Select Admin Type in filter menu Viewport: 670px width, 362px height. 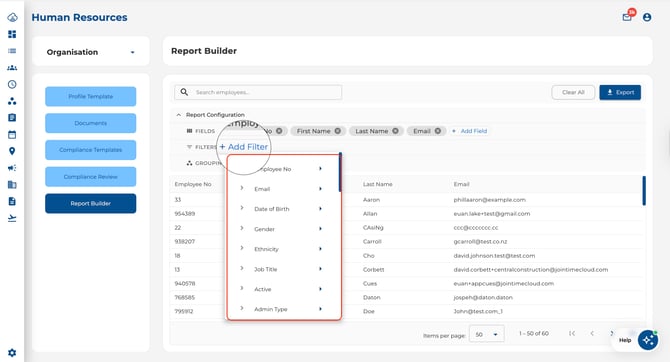[x=270, y=309]
